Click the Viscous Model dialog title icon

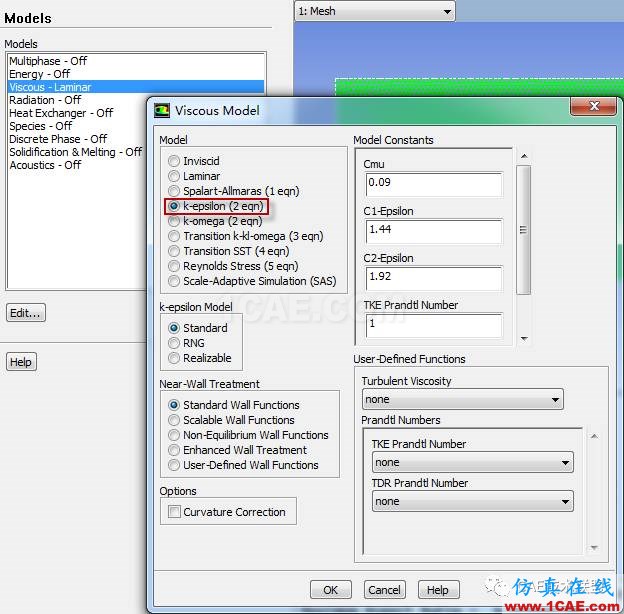point(162,111)
